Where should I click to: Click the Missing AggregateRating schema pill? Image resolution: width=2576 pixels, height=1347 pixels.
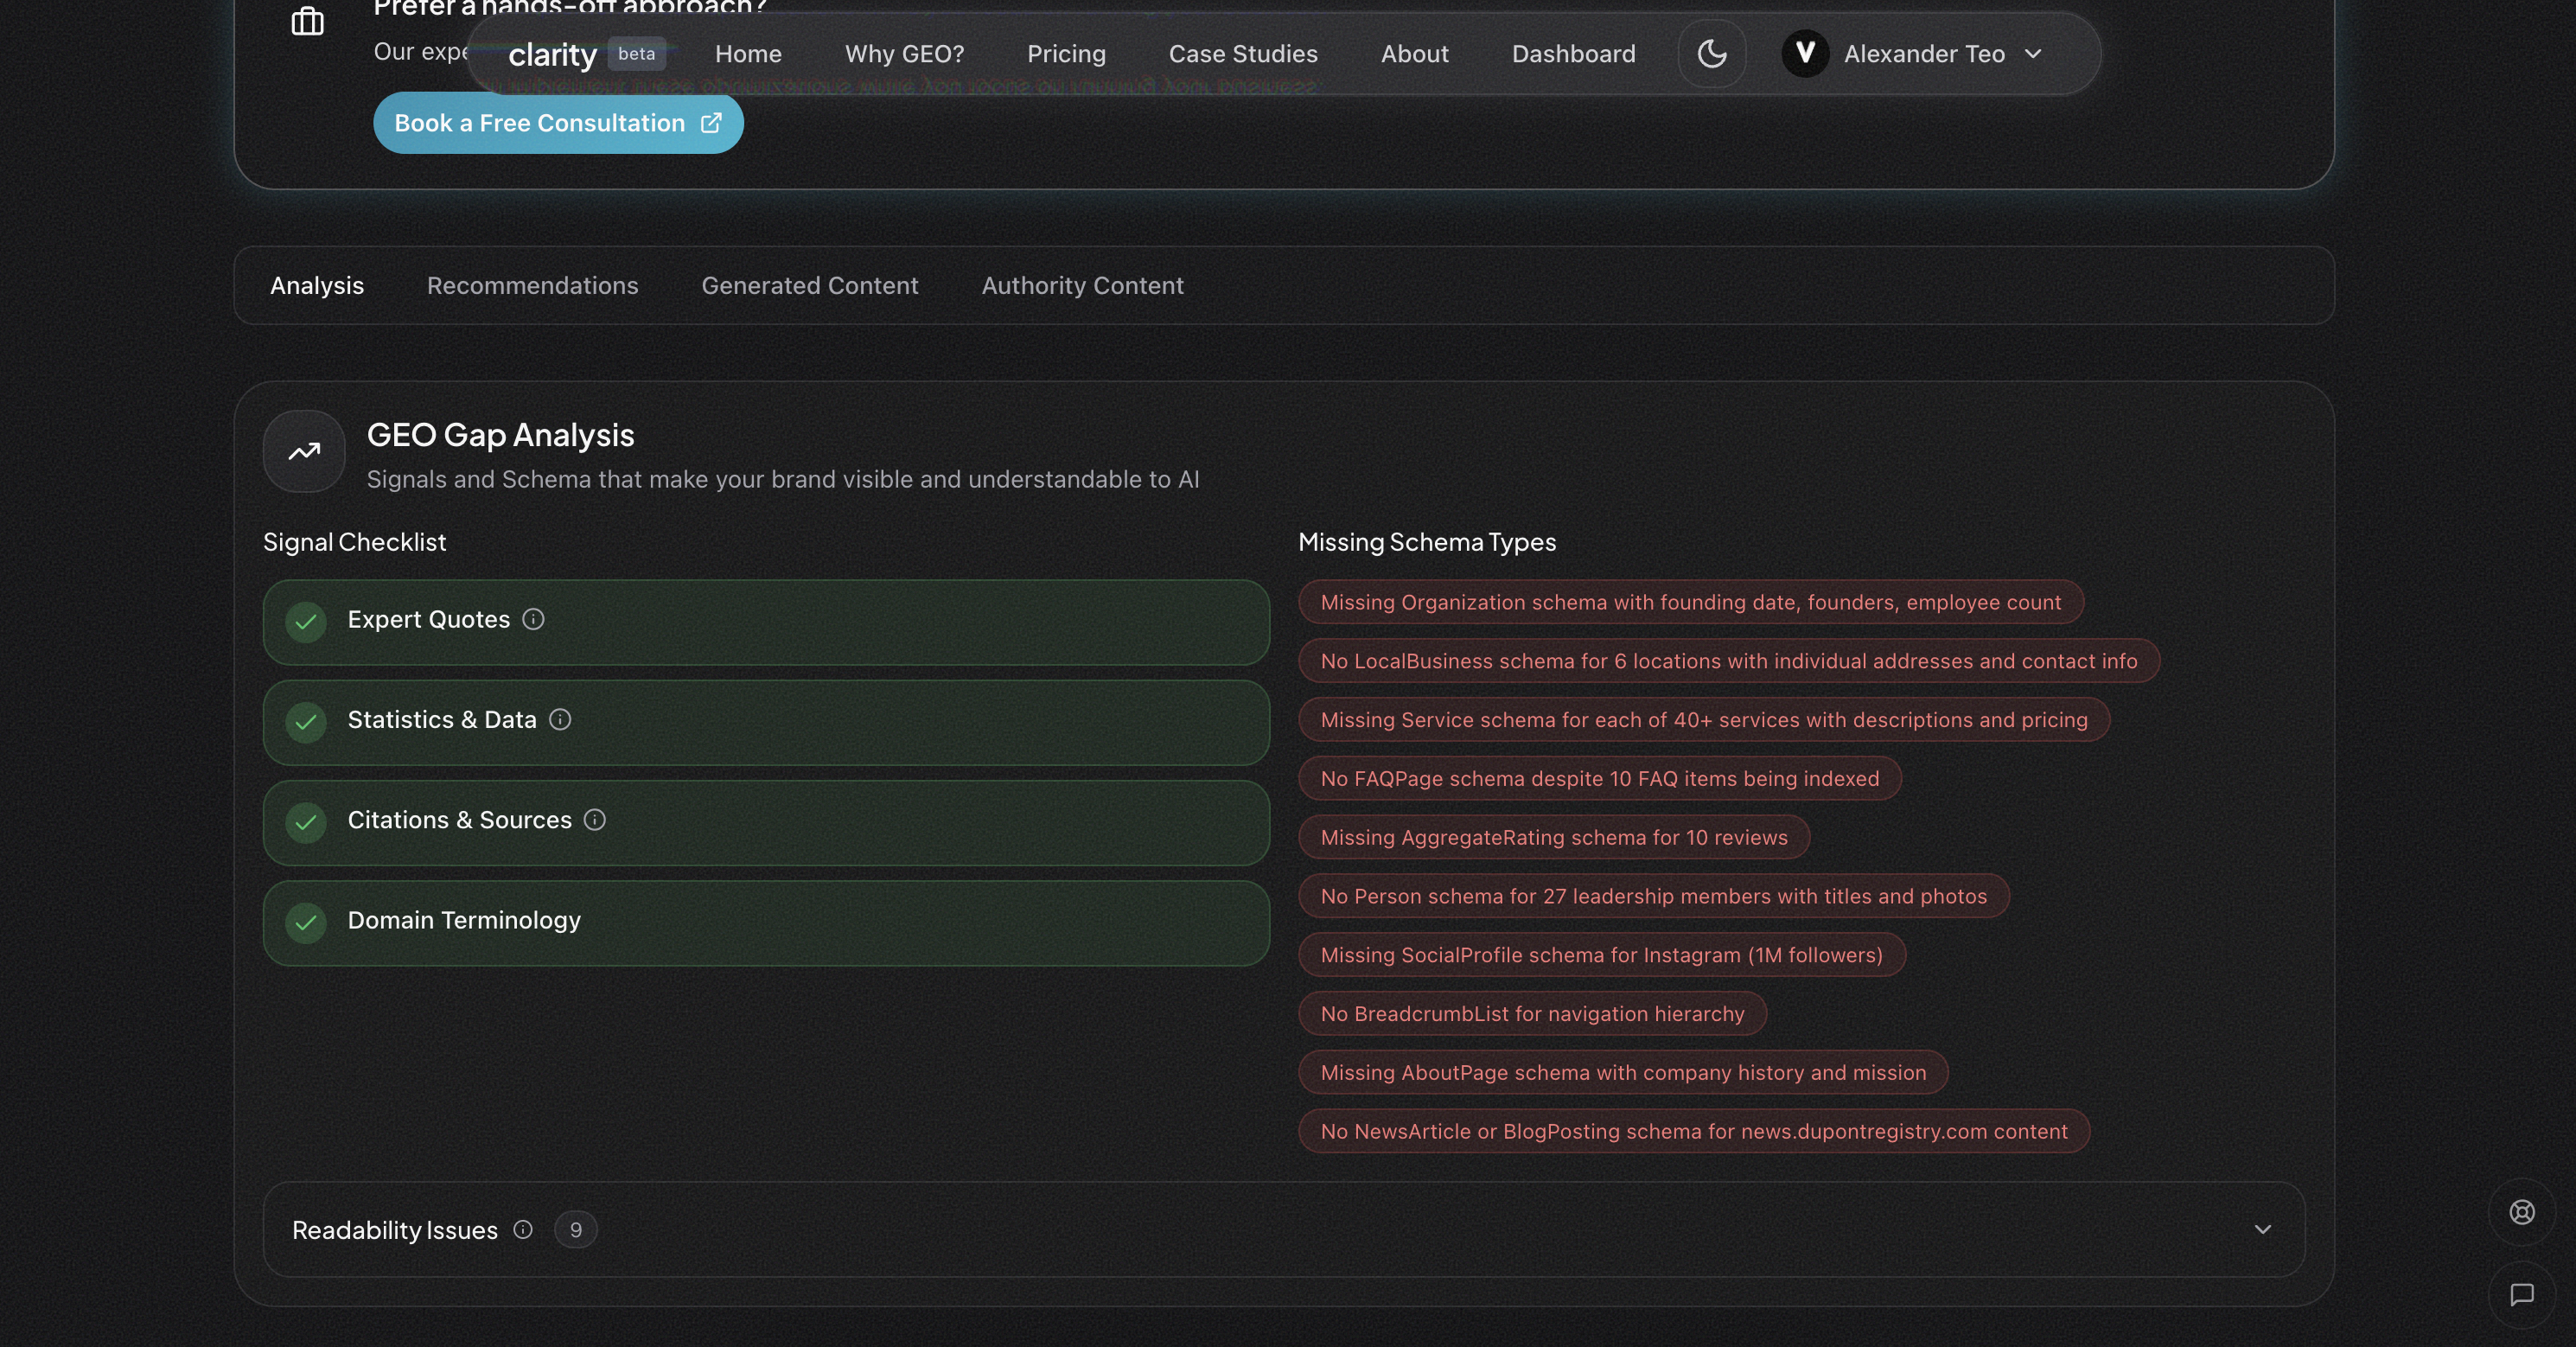(x=1553, y=838)
